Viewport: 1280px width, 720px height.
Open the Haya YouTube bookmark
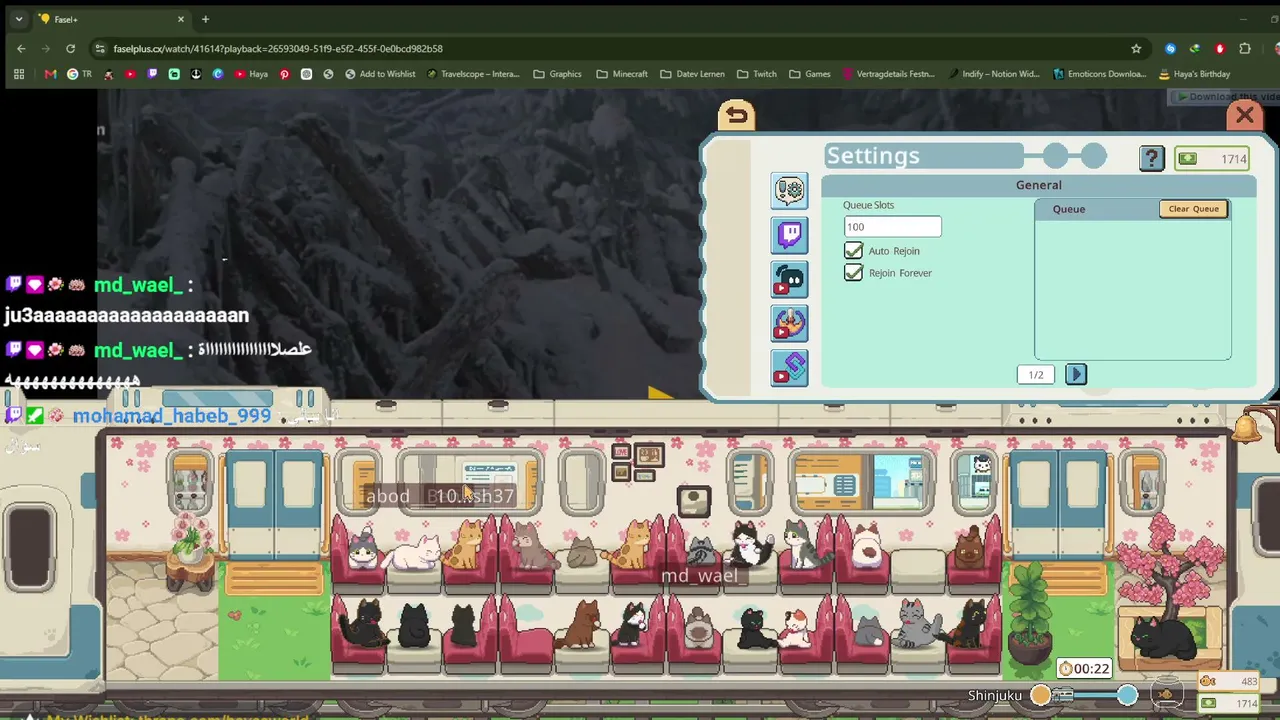[x=251, y=74]
